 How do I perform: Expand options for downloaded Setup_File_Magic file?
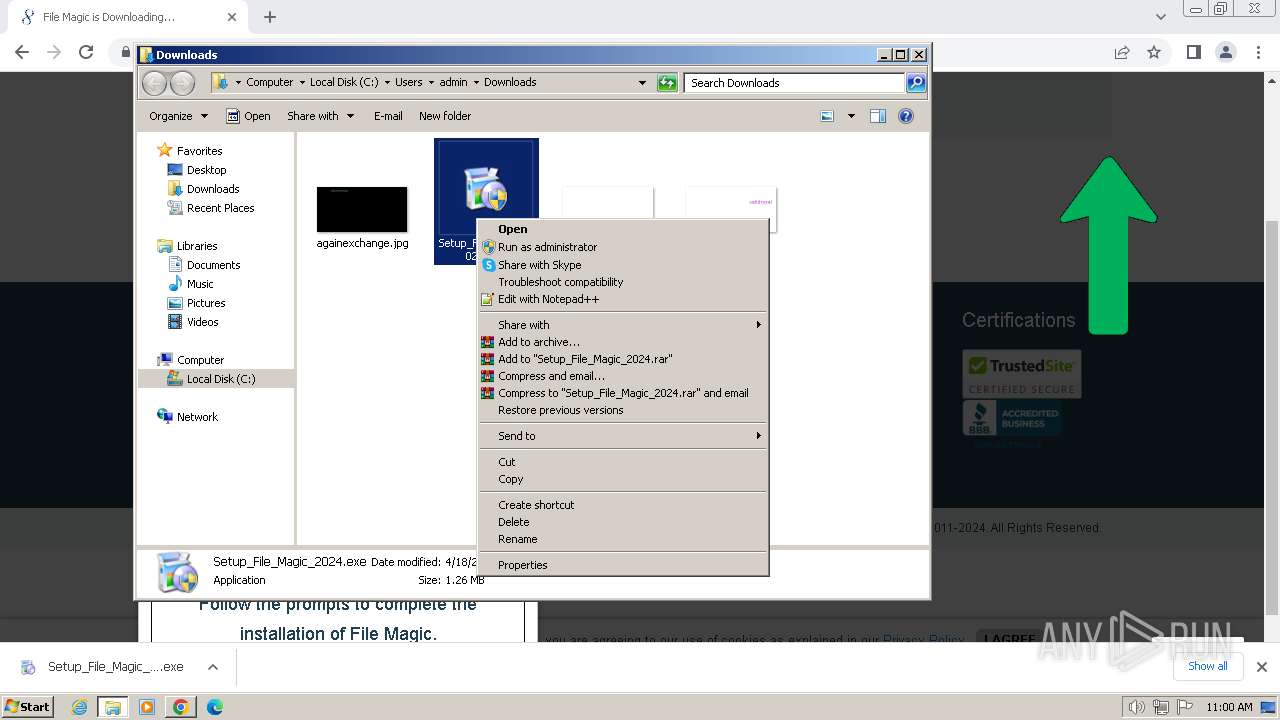212,667
